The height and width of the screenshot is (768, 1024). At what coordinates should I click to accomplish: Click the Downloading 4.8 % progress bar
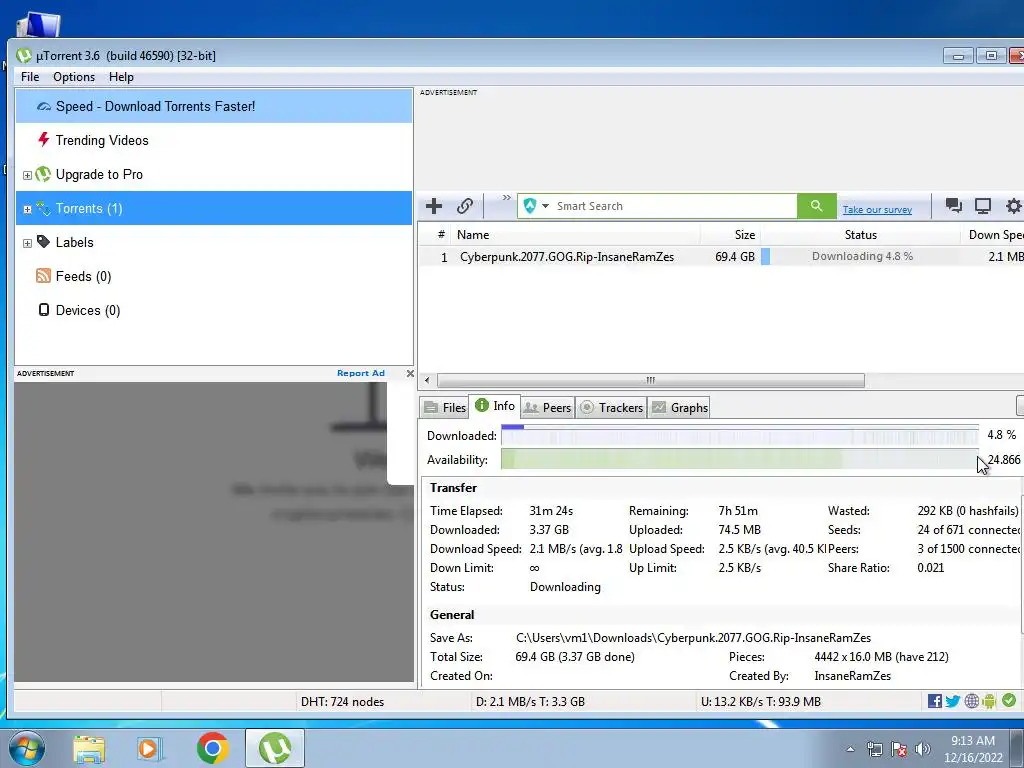click(x=861, y=257)
